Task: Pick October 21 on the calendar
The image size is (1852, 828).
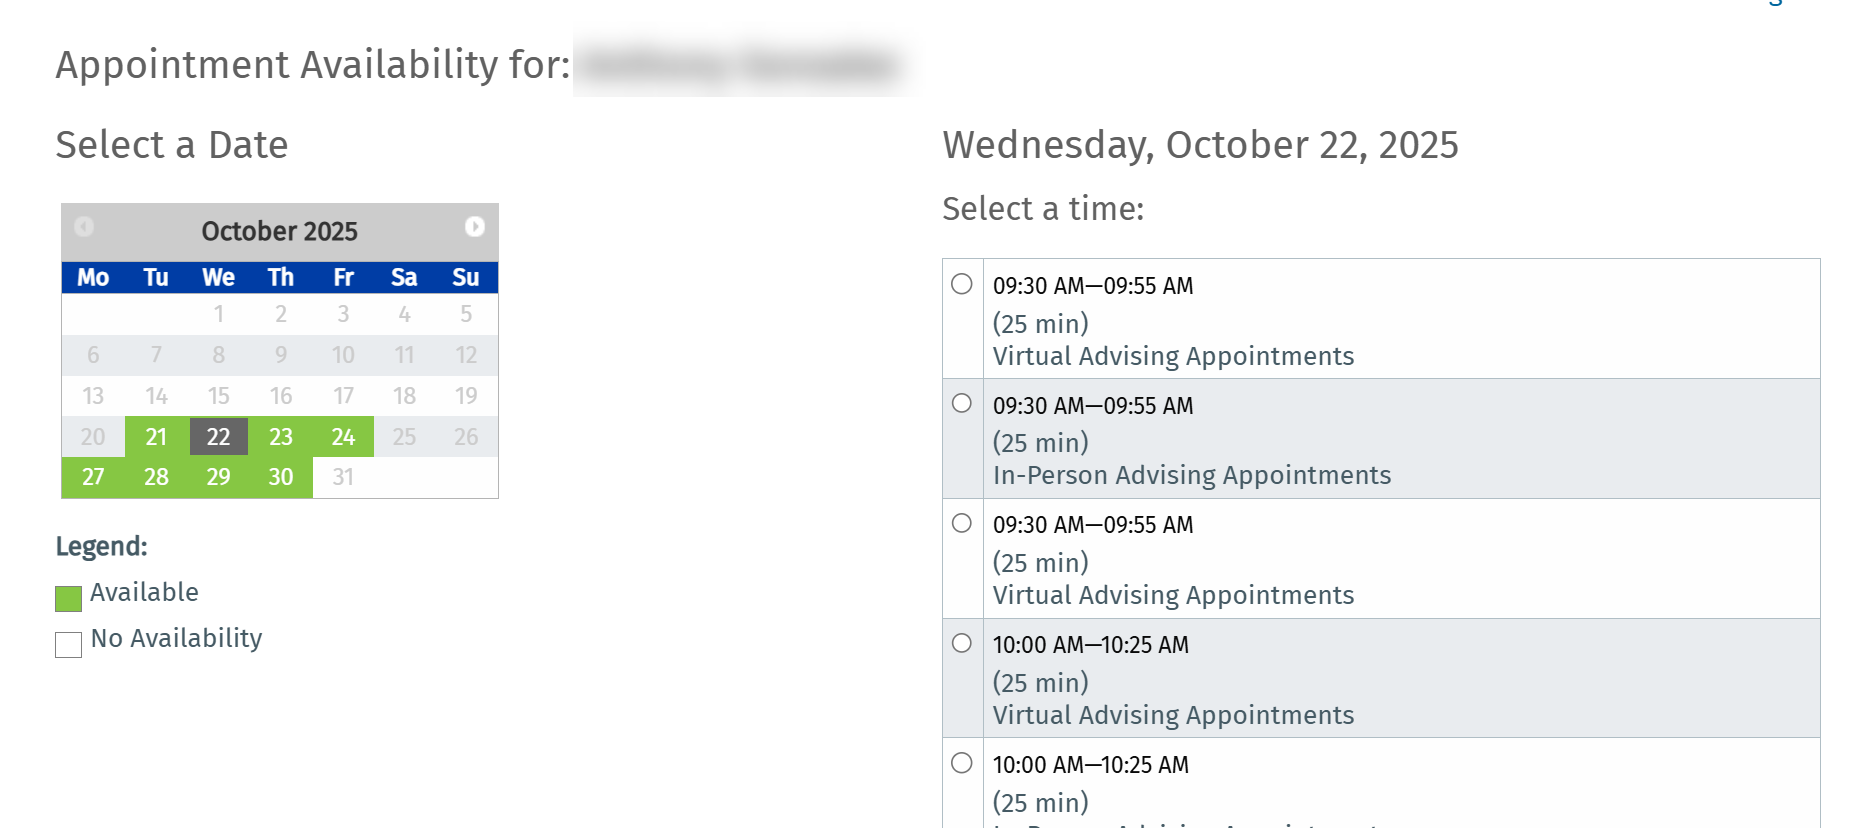Action: click(156, 437)
